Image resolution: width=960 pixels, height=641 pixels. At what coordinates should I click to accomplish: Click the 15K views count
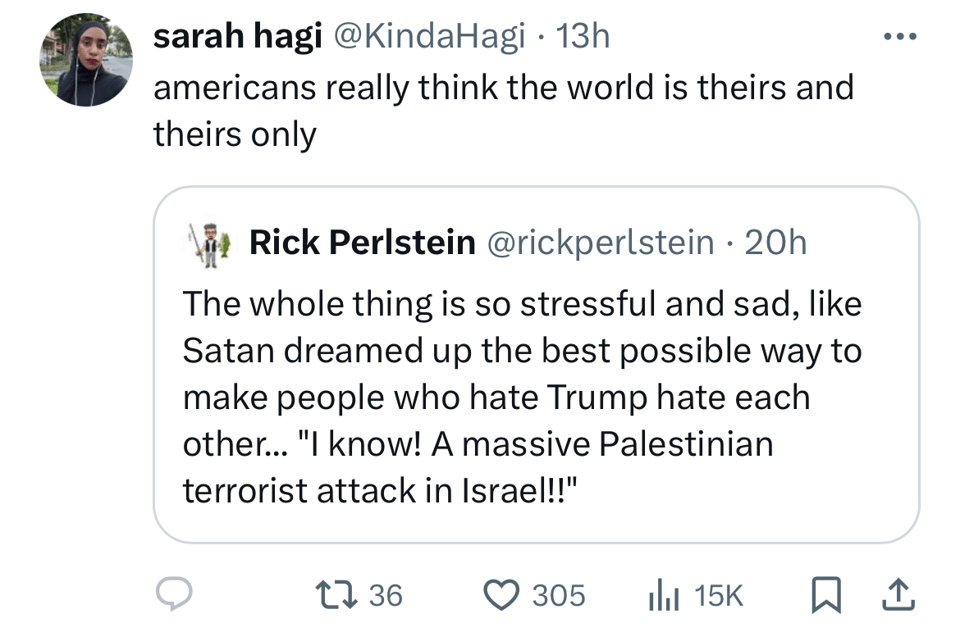click(718, 596)
